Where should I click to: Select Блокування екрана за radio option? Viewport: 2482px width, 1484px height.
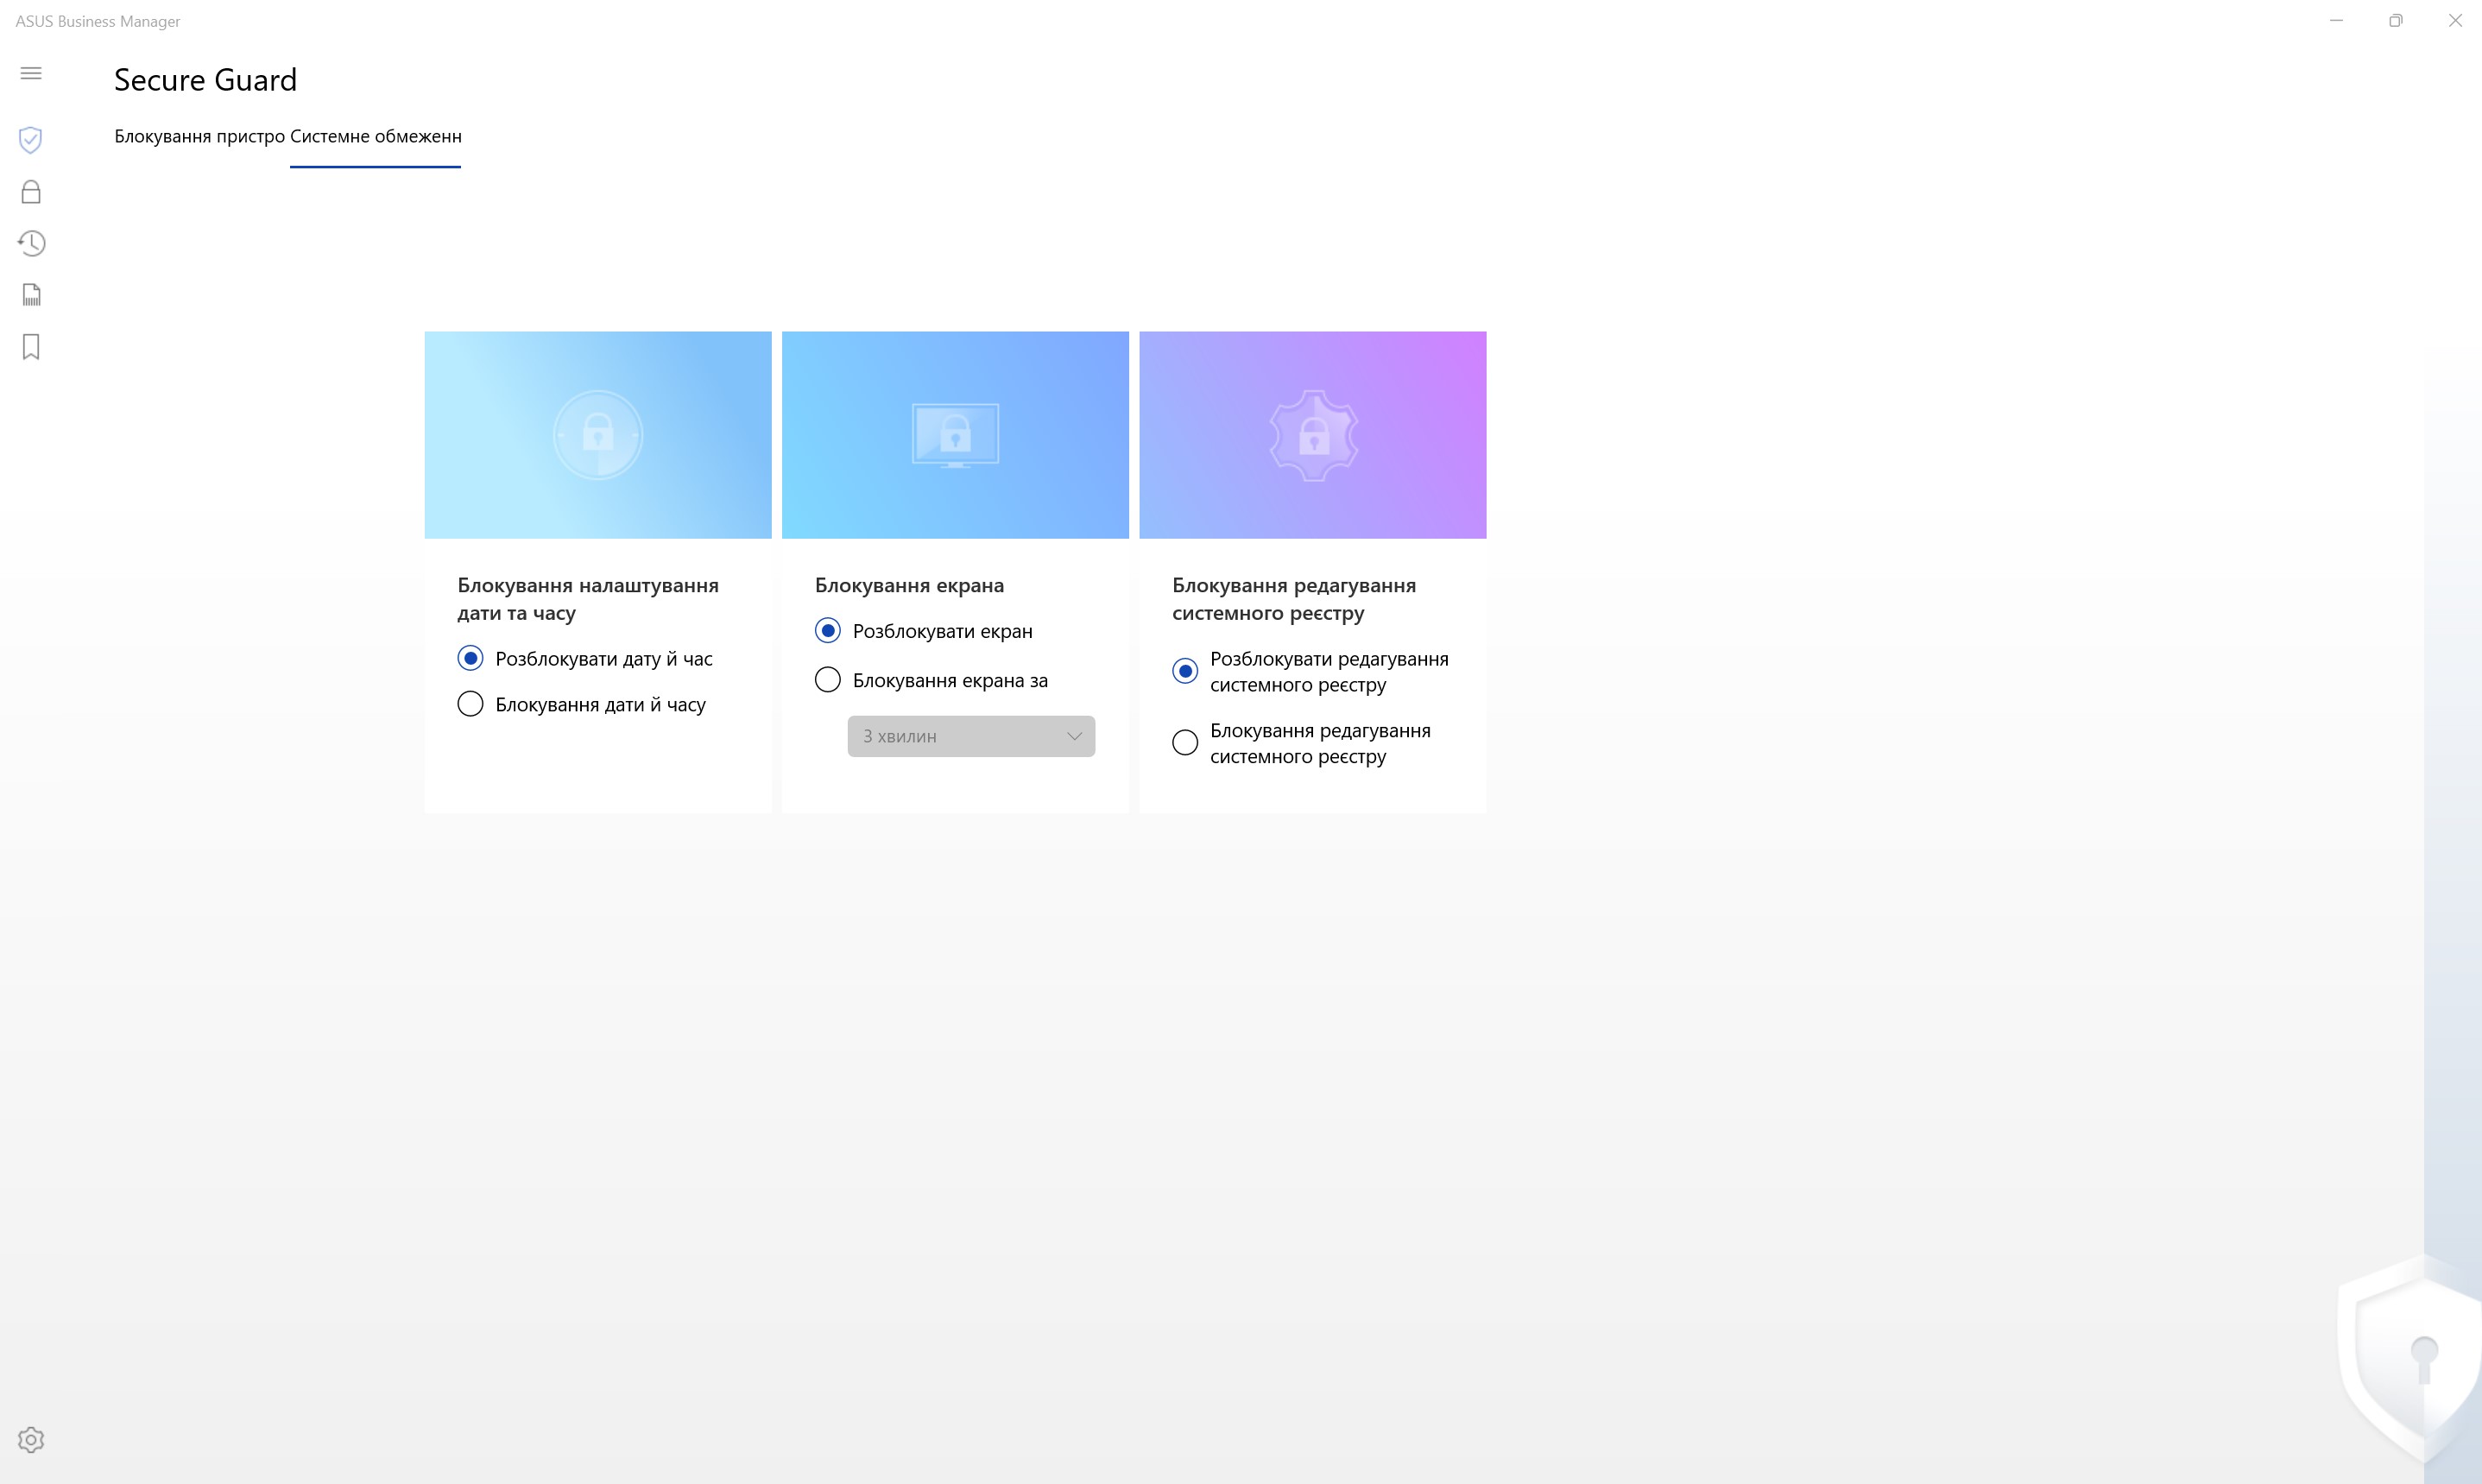tap(827, 680)
